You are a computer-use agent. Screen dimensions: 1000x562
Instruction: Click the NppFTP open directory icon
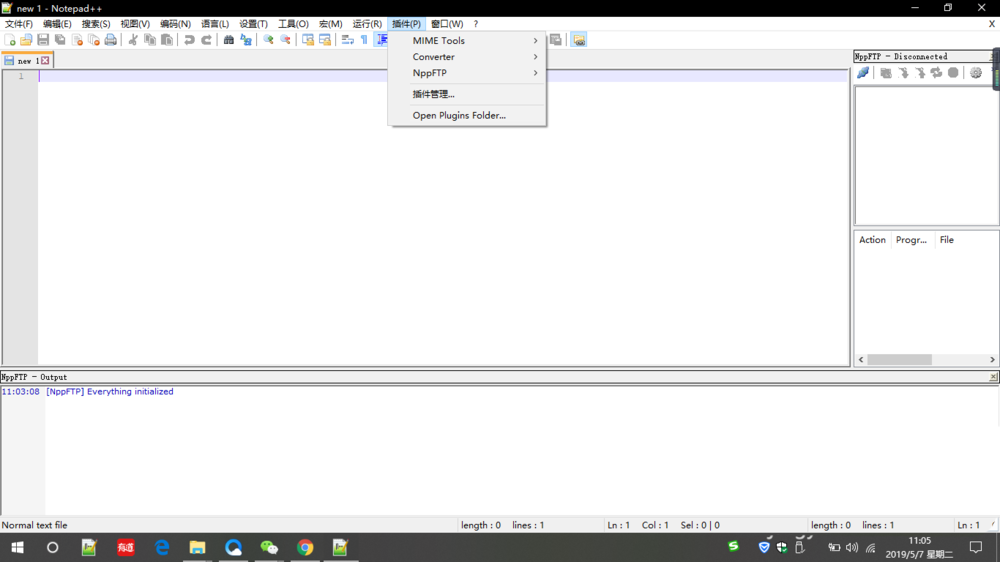pyautogui.click(x=886, y=73)
